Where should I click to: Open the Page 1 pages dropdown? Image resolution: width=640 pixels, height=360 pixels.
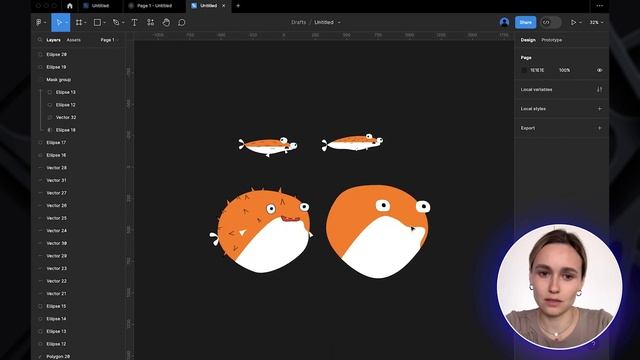click(109, 40)
